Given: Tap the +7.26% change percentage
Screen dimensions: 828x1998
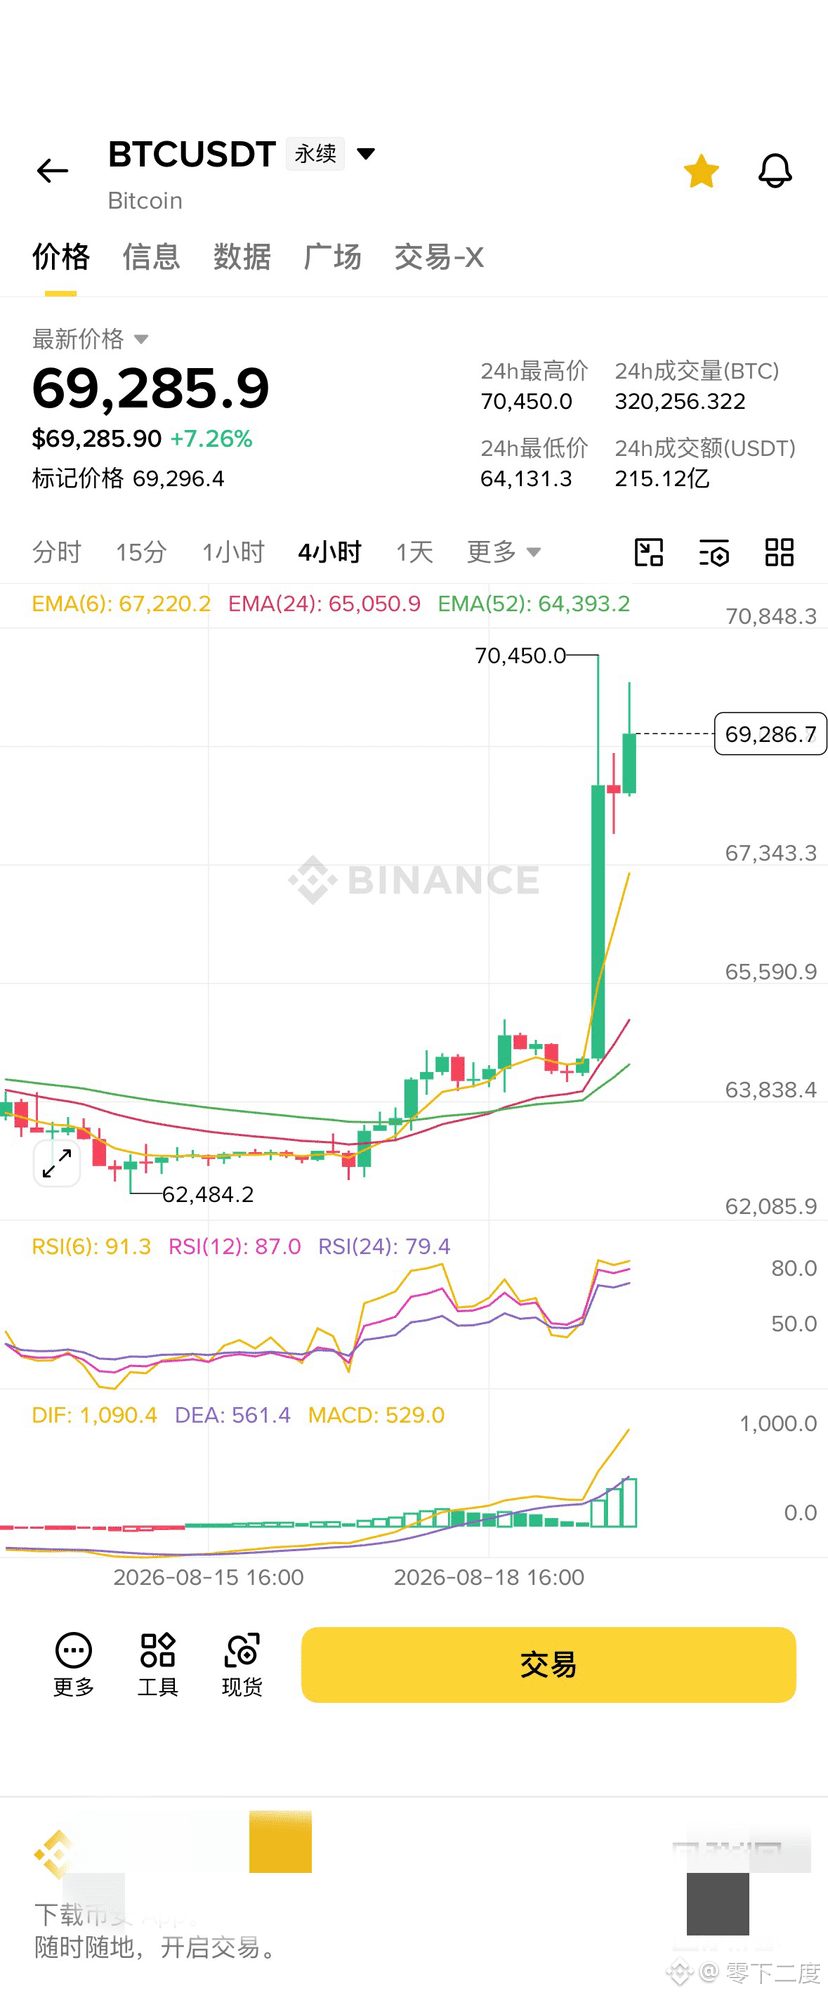Looking at the screenshot, I should [211, 439].
